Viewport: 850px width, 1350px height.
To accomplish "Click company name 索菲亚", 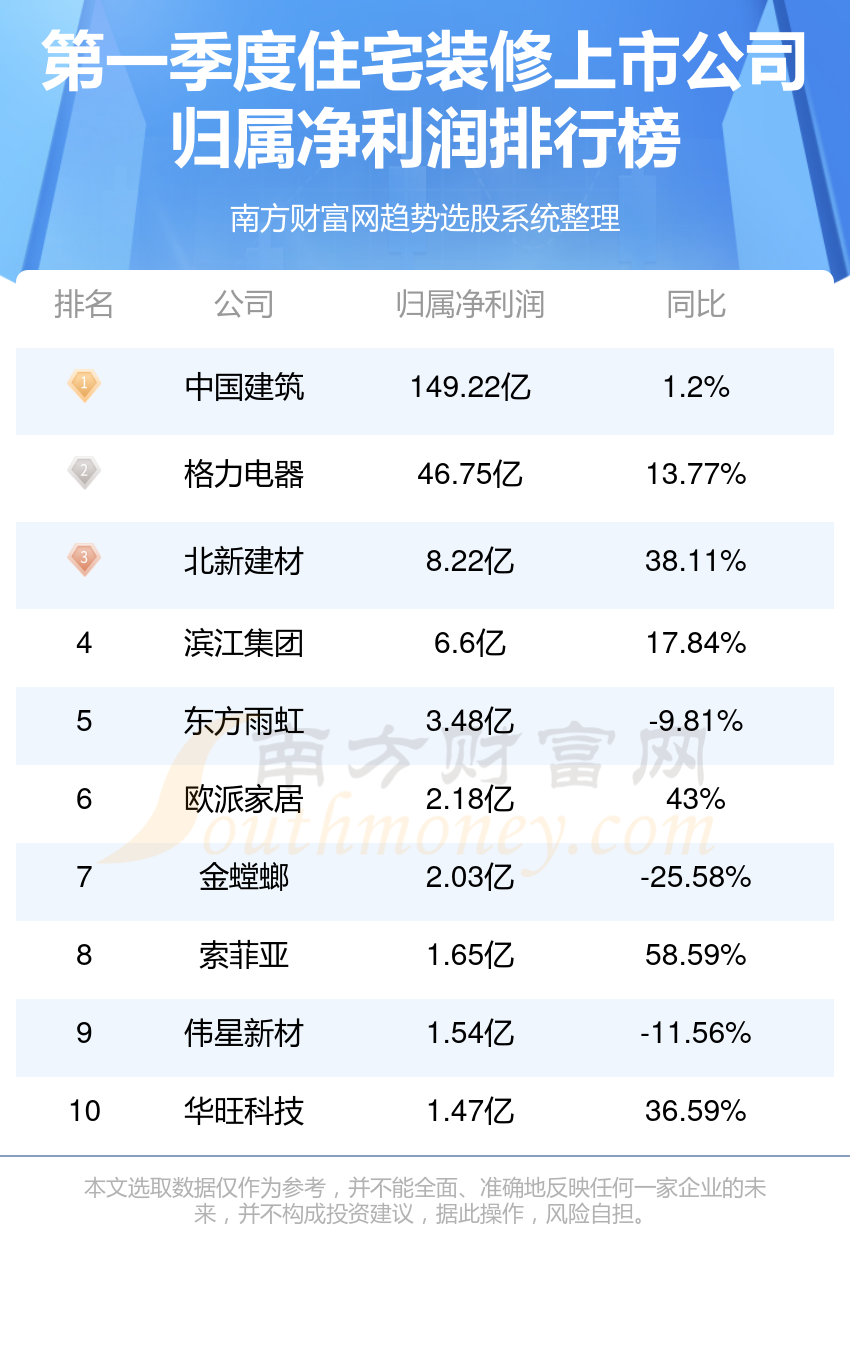I will pyautogui.click(x=244, y=955).
